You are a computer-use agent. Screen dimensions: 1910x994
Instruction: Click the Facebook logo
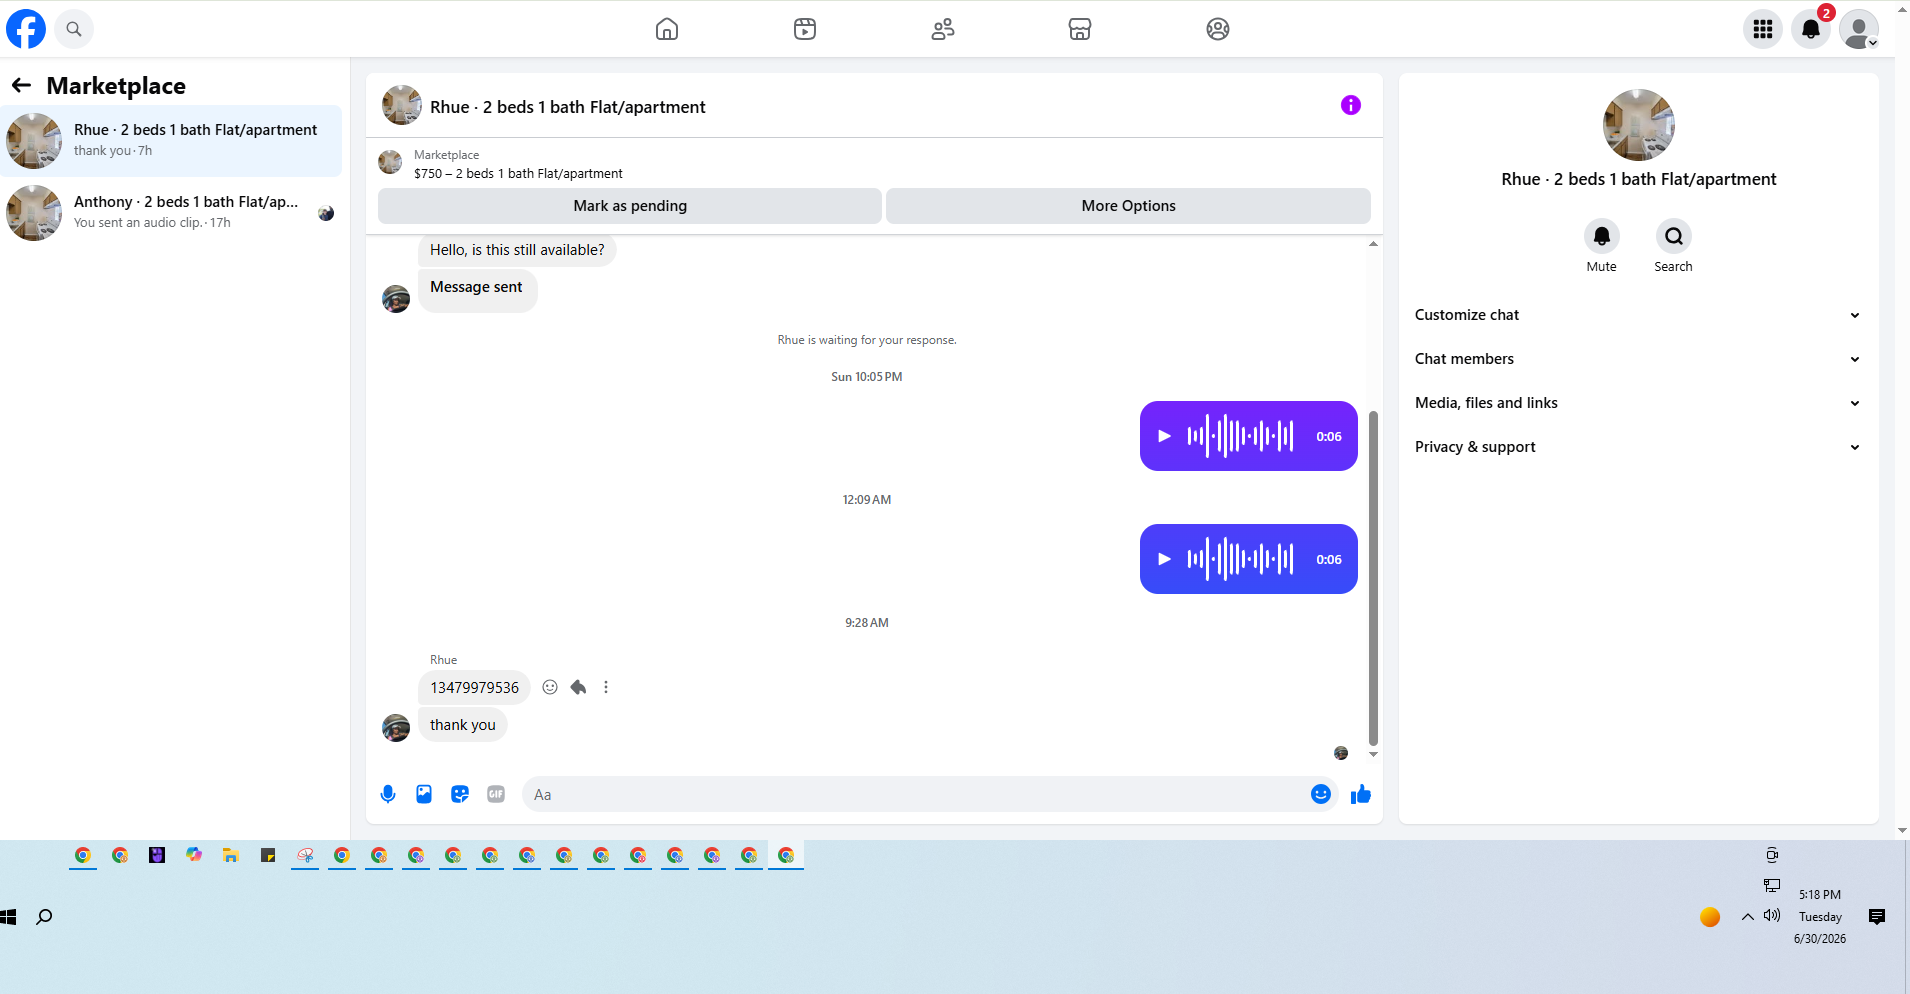(26, 29)
